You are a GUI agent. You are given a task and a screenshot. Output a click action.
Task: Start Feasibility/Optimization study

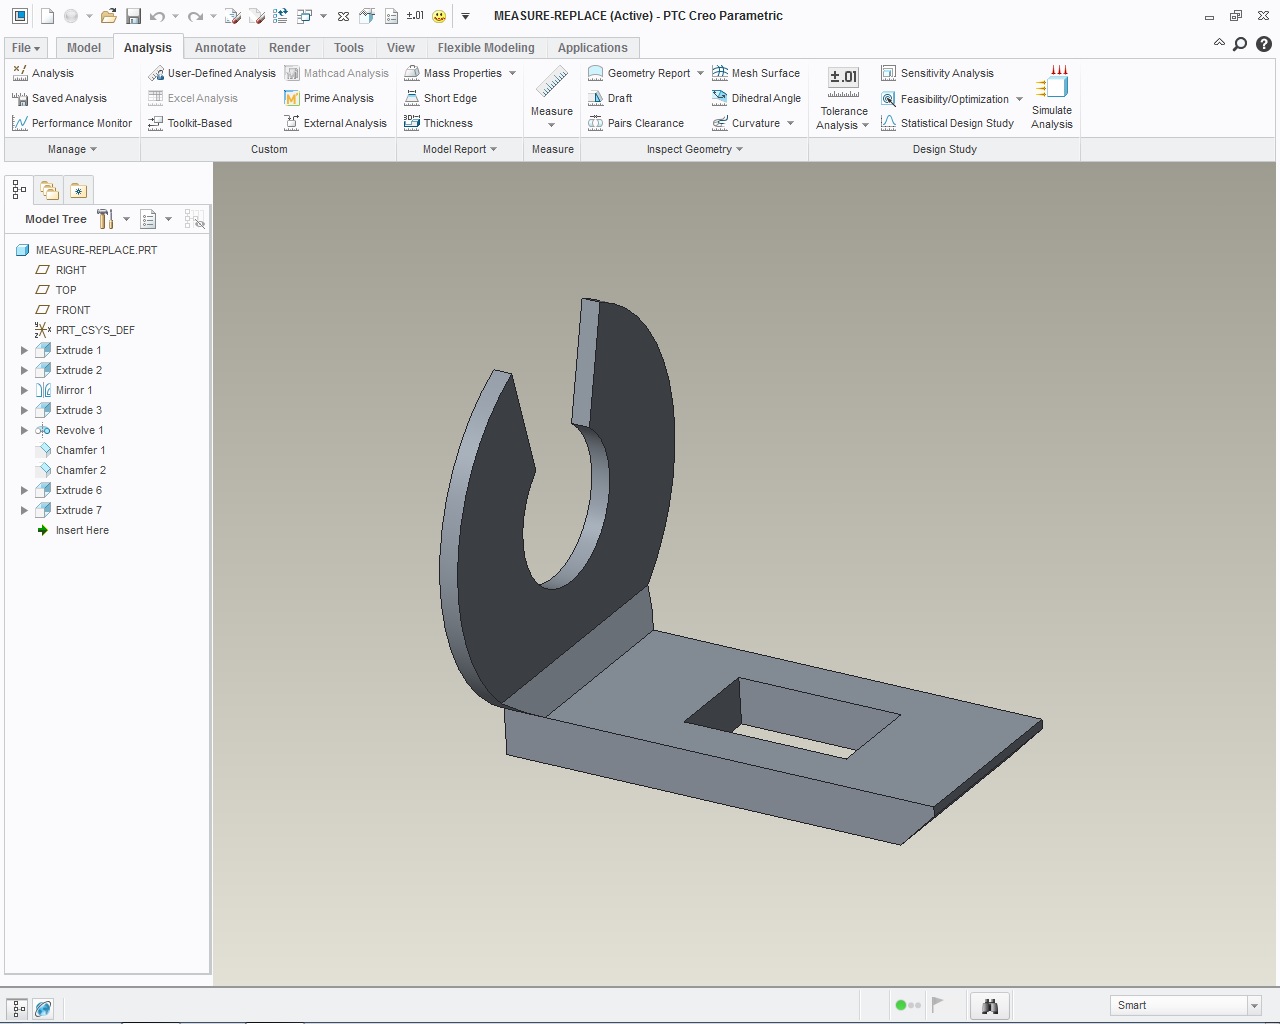945,99
